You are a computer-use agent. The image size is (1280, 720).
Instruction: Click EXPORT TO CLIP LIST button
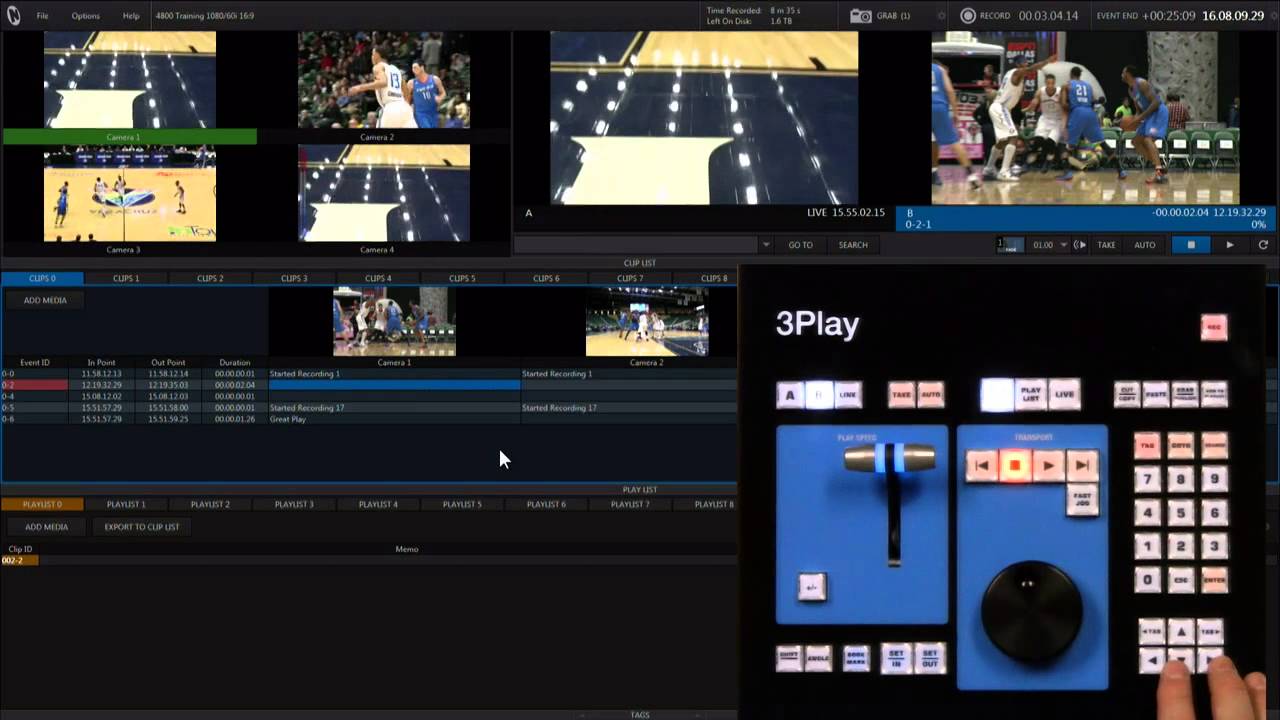click(142, 527)
